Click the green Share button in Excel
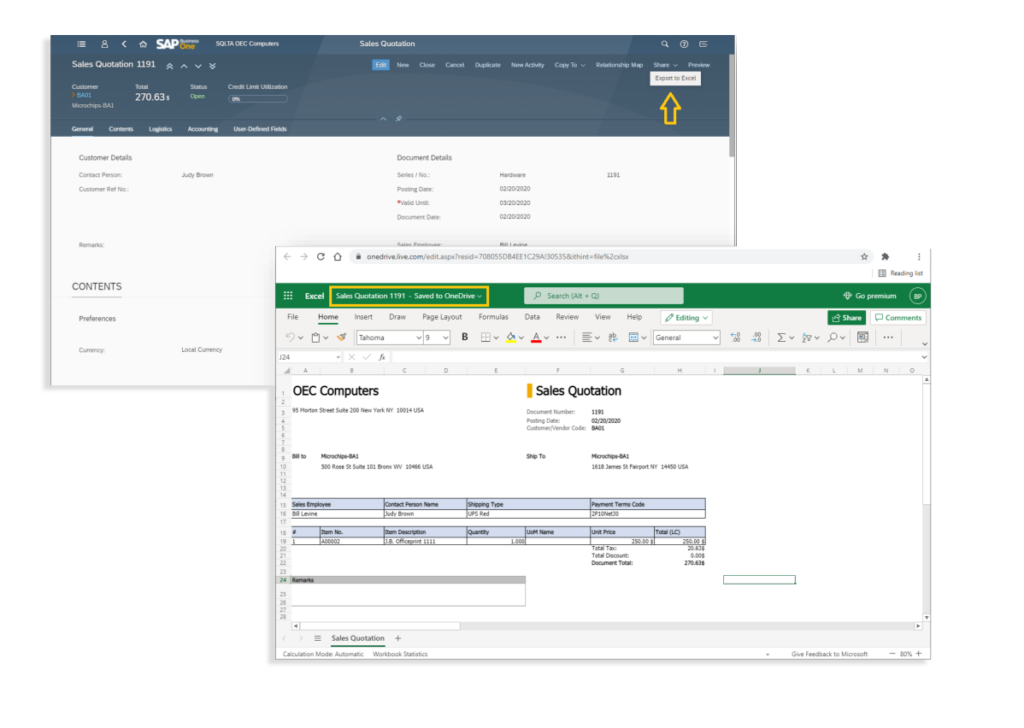Viewport: 1024px width, 728px height. point(846,318)
